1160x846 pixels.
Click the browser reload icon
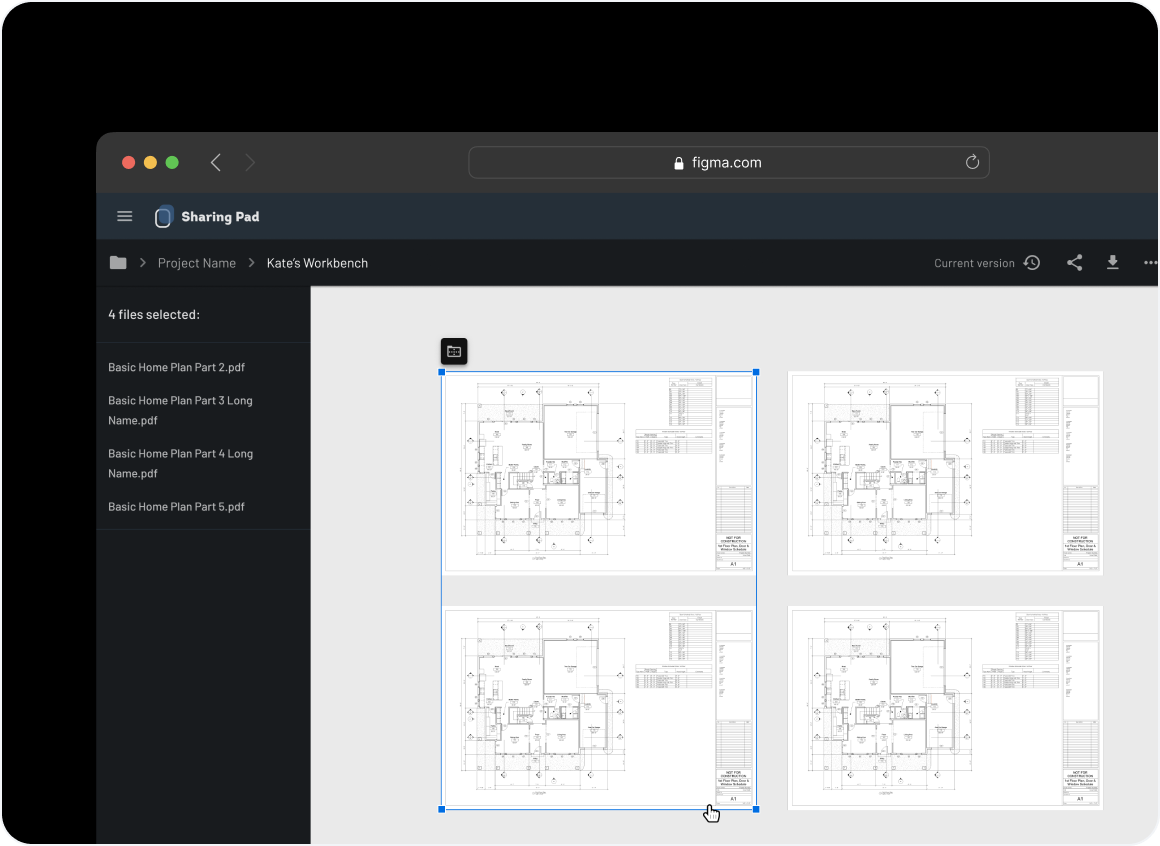tap(971, 162)
